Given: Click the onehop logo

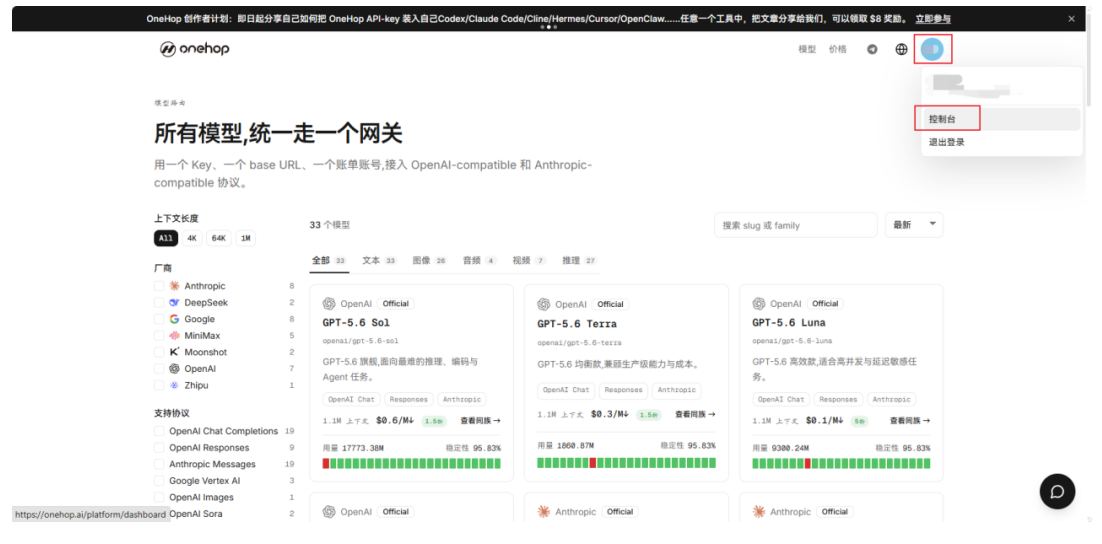Looking at the screenshot, I should [x=194, y=48].
